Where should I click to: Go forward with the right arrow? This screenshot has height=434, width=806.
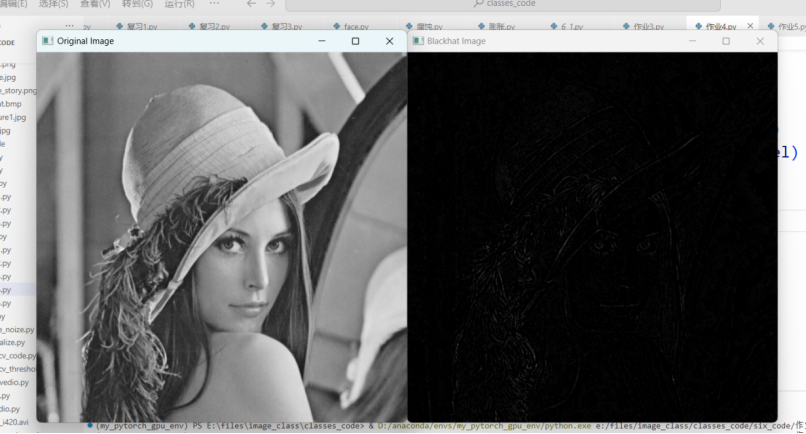(270, 4)
